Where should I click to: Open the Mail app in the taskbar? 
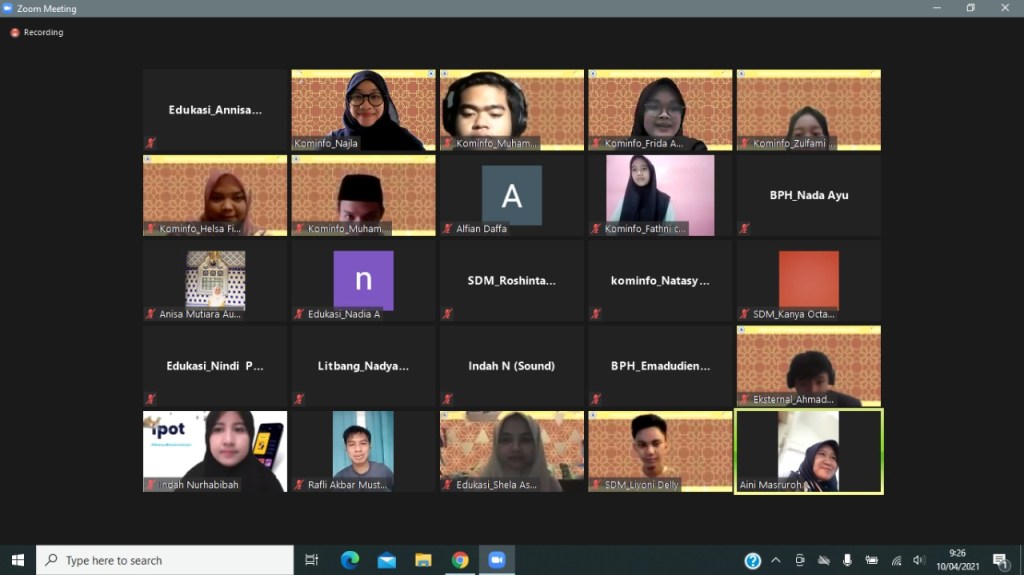(386, 560)
